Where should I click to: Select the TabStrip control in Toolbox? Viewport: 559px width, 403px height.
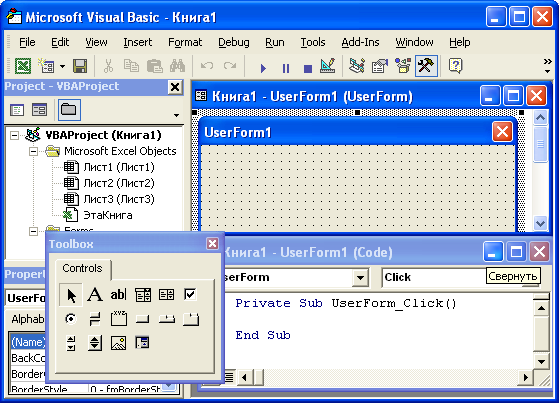click(166, 318)
